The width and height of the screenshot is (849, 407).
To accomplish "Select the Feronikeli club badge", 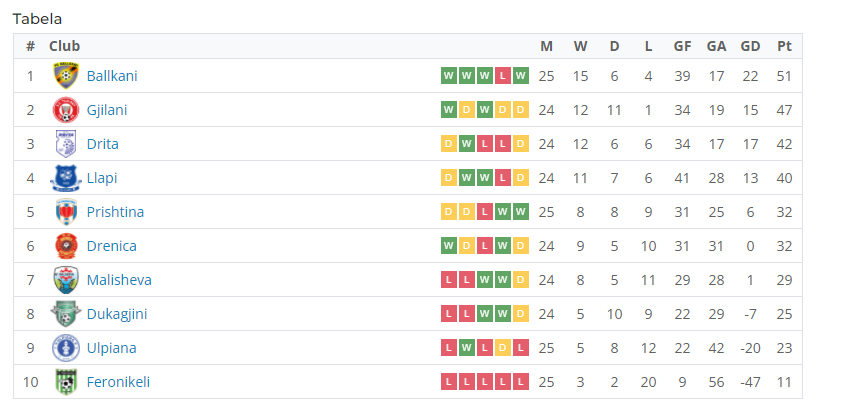I will click(x=66, y=382).
